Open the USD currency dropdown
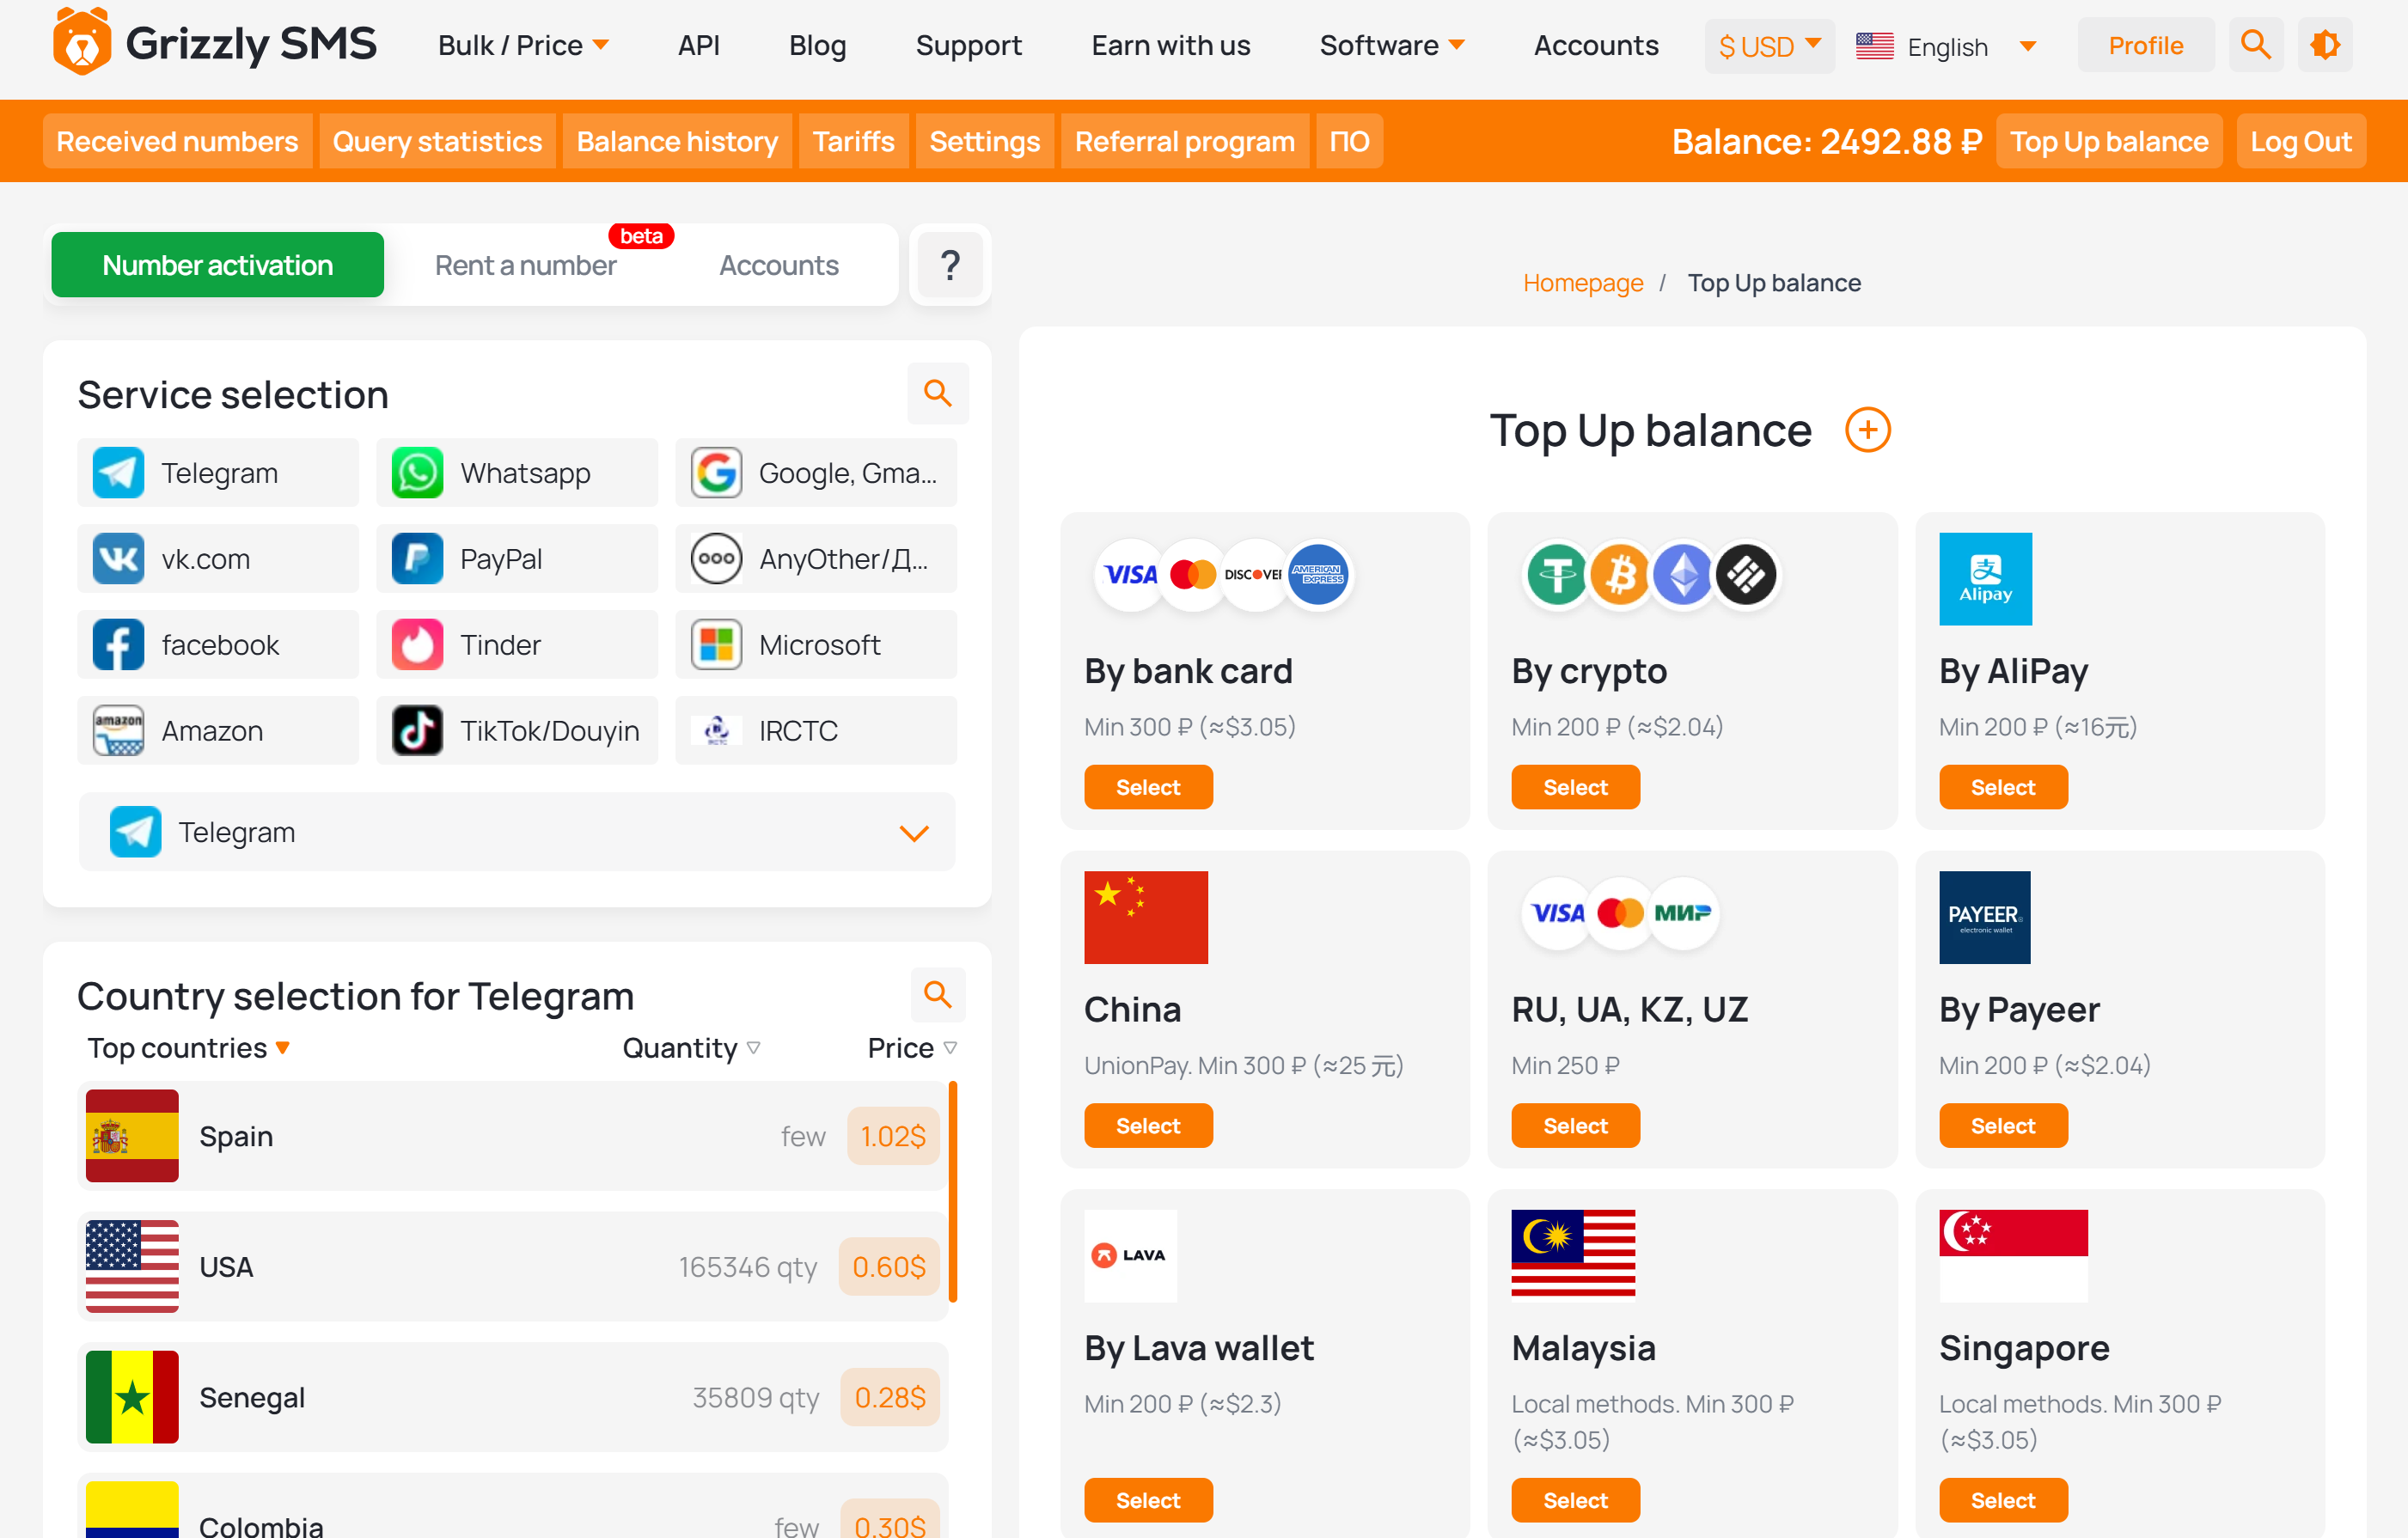This screenshot has height=1538, width=2408. pos(1769,46)
